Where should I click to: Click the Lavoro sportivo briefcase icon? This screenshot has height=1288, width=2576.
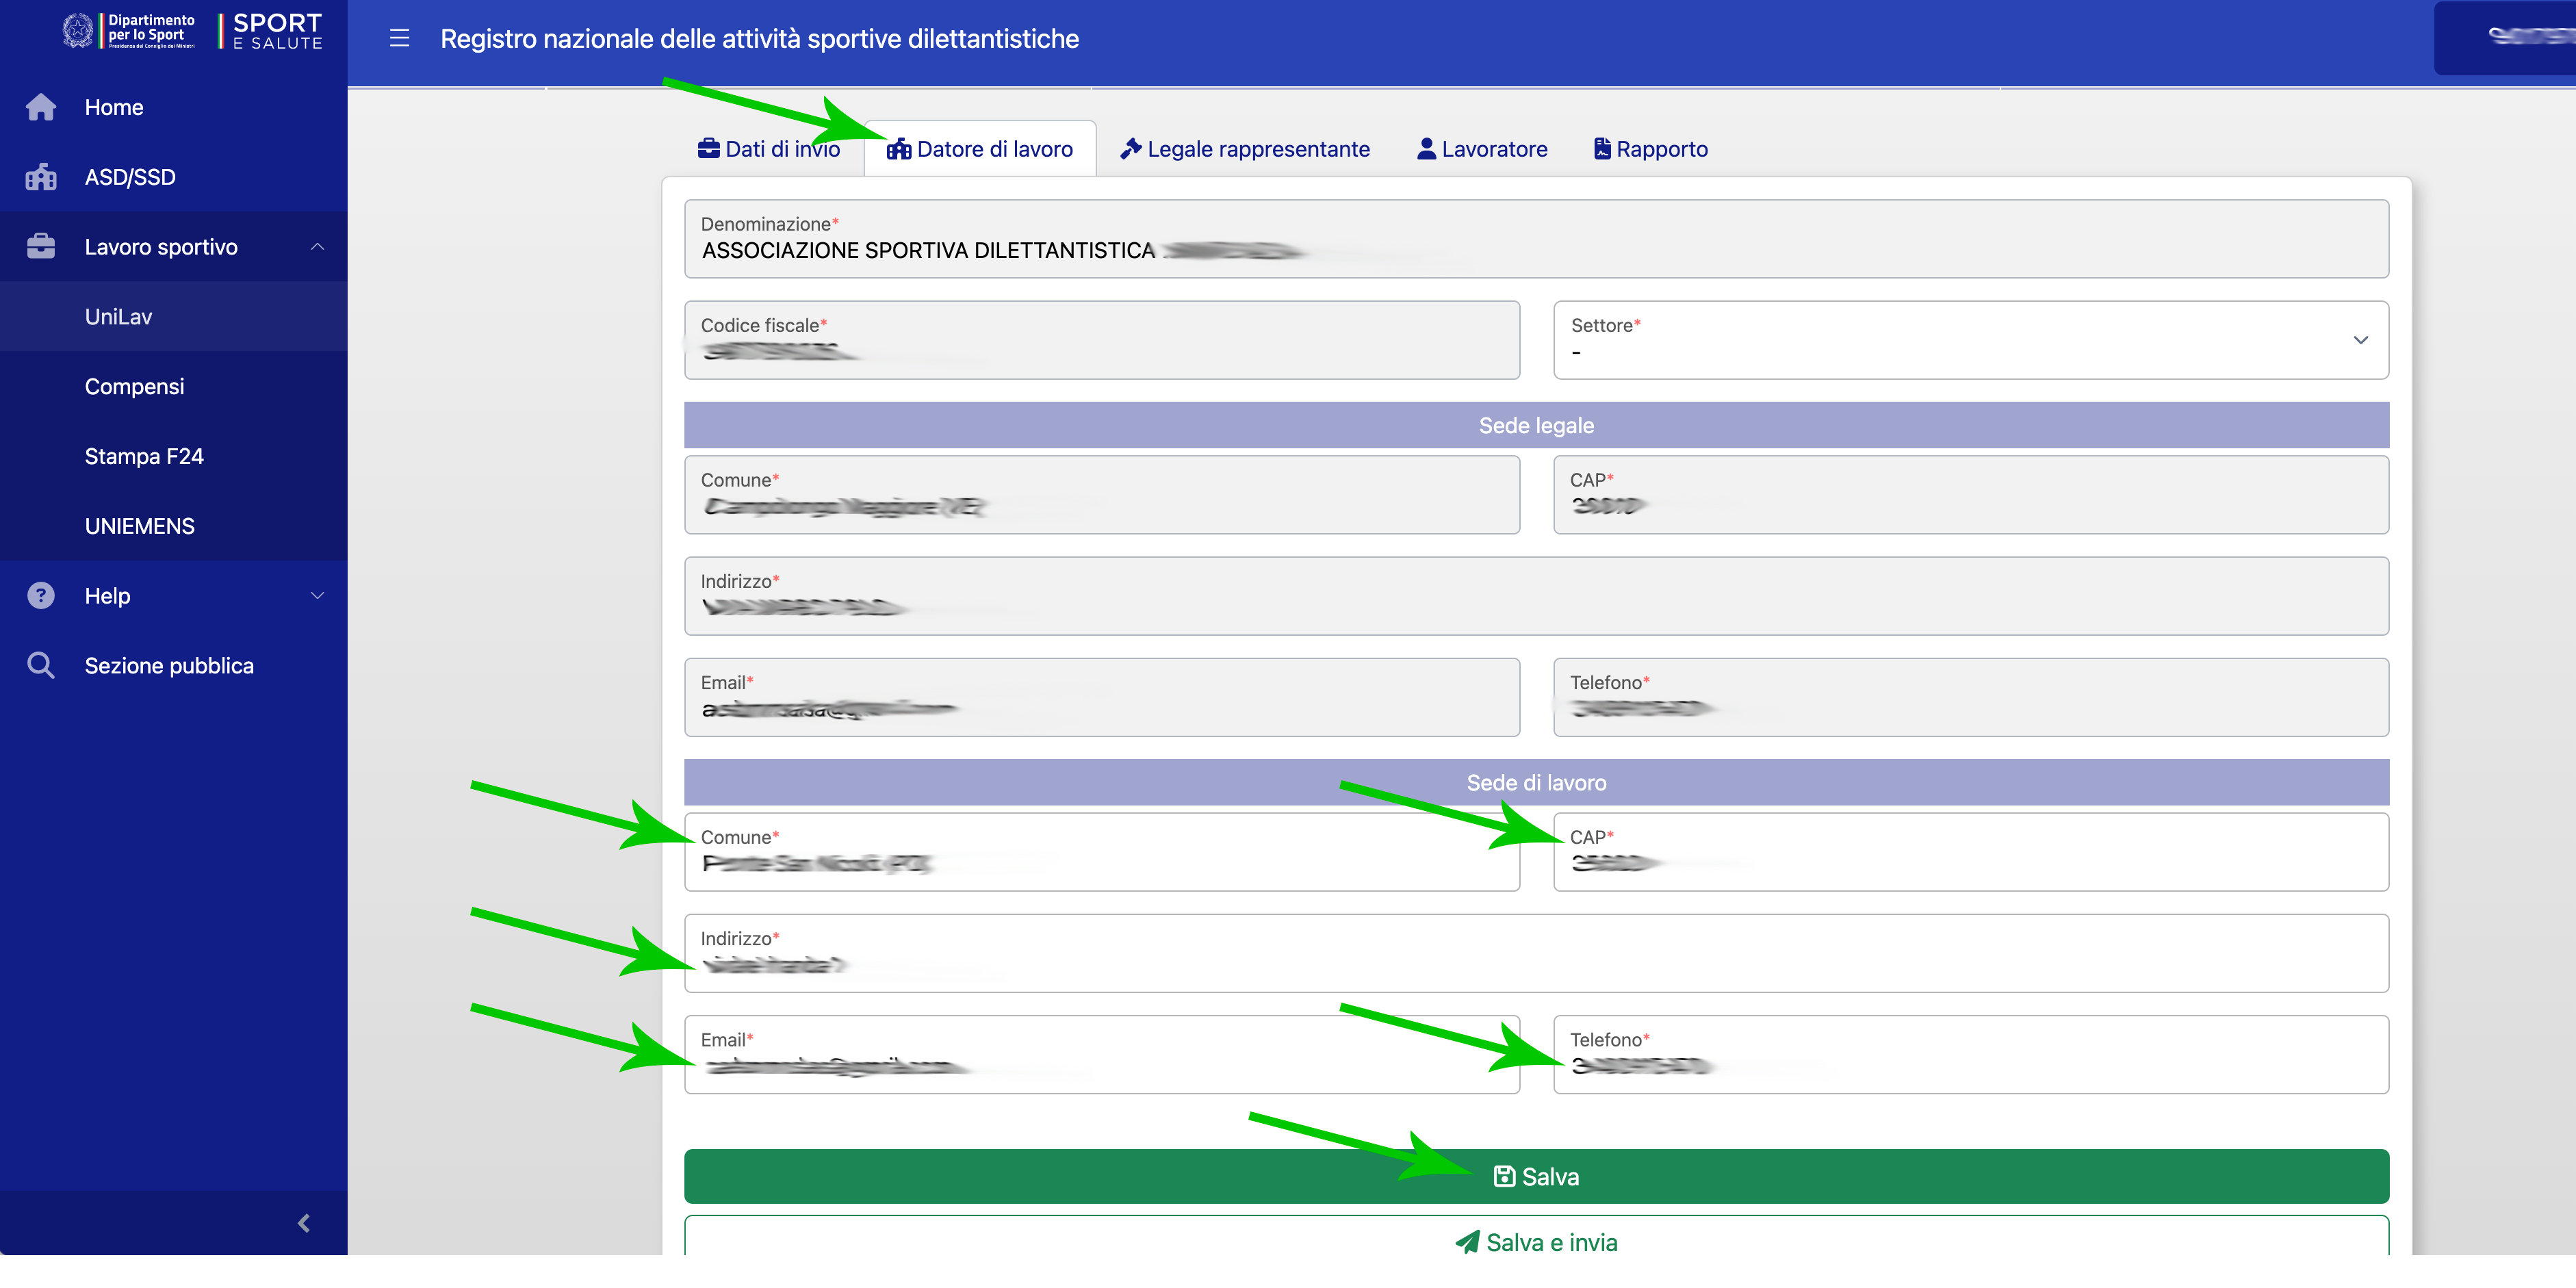[x=41, y=247]
